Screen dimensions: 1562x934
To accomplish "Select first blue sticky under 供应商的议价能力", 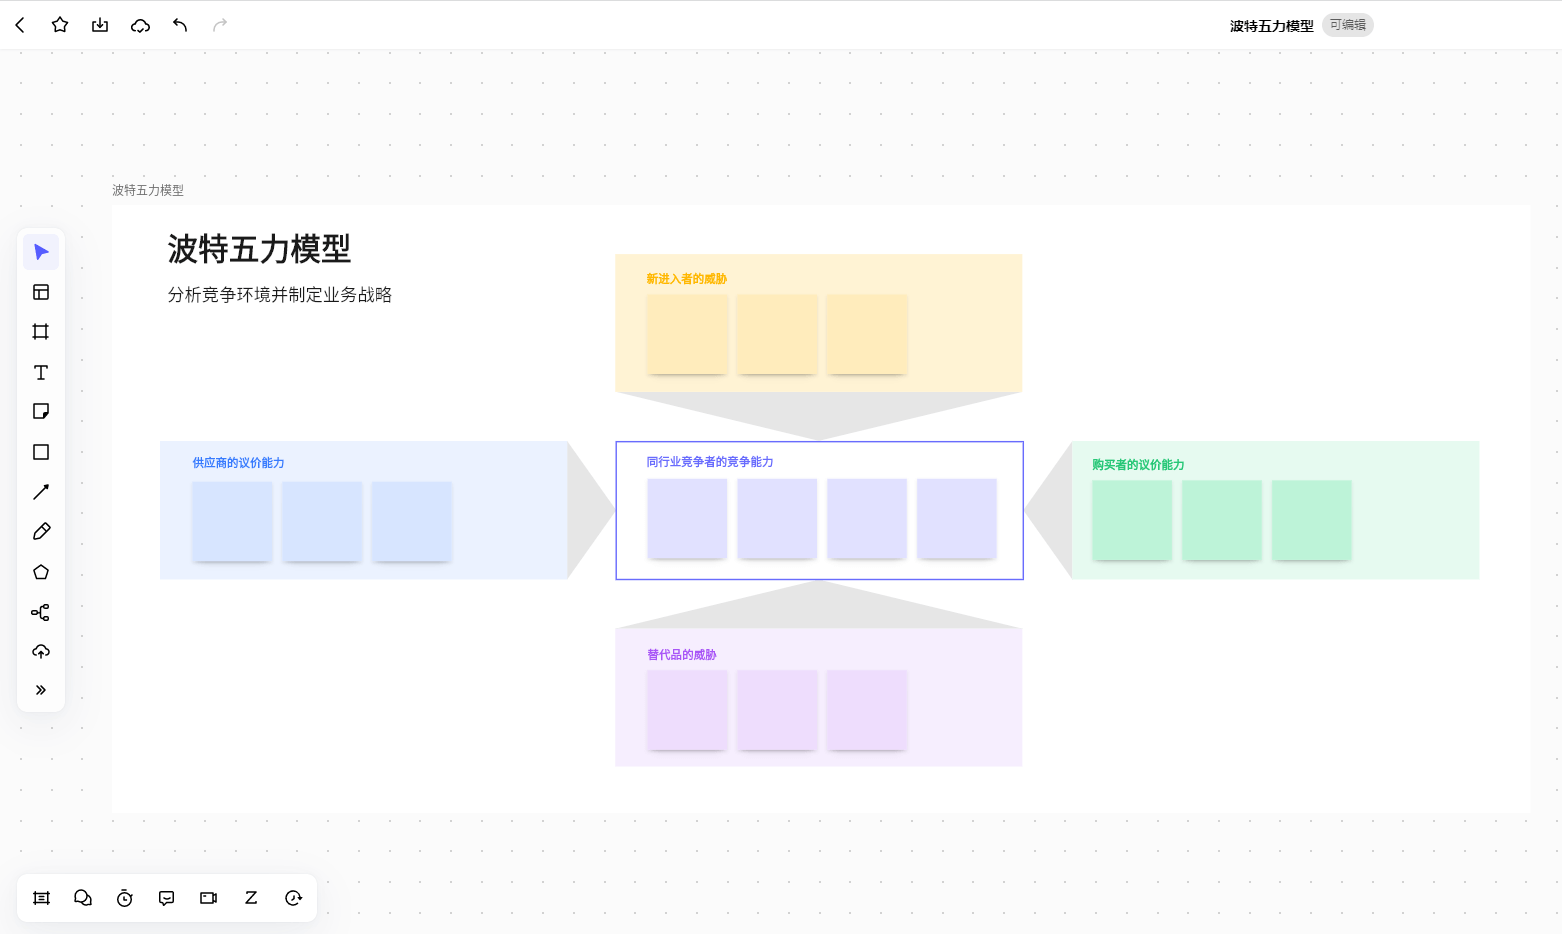I will (x=232, y=521).
